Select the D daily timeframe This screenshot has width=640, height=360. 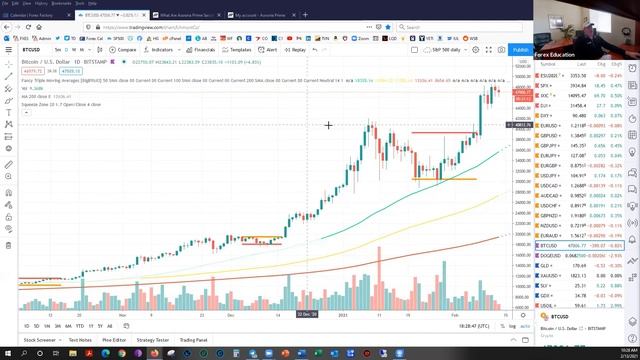click(66, 50)
